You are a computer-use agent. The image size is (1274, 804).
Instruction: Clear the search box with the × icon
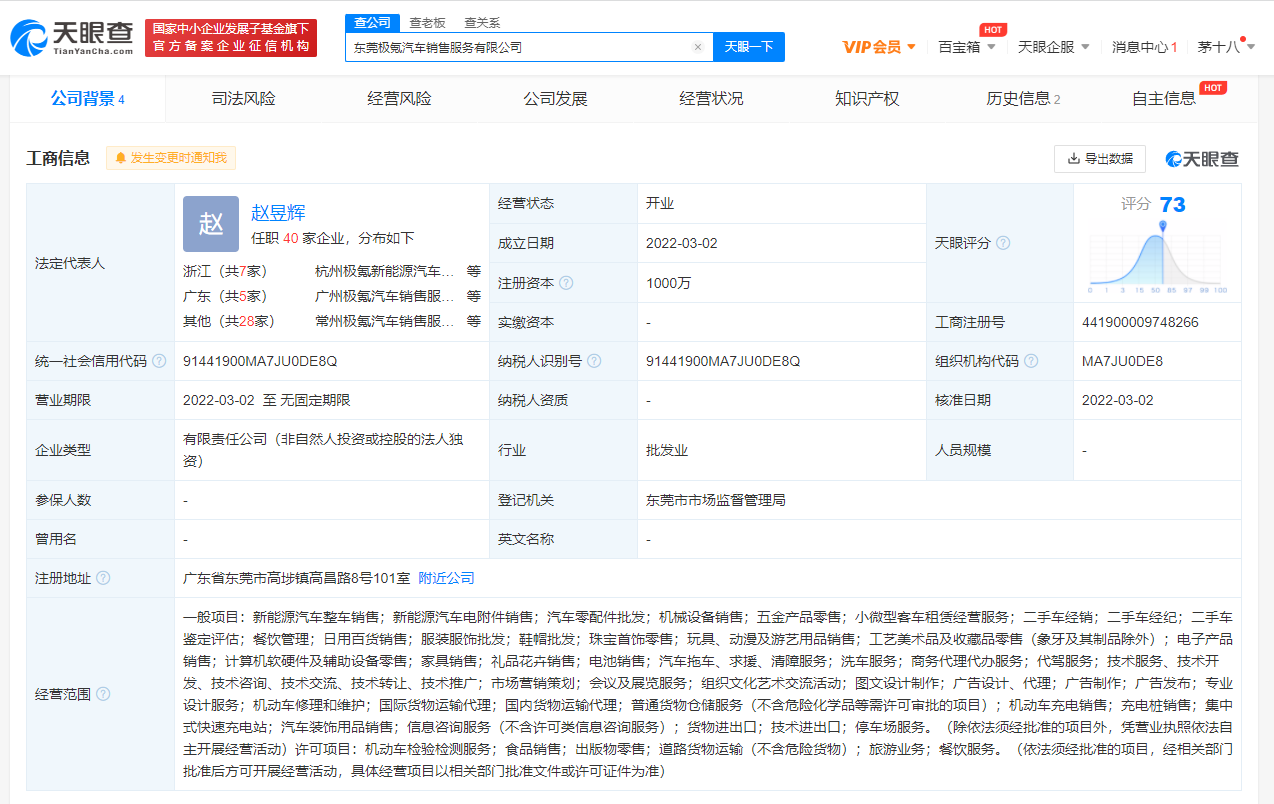tap(698, 46)
